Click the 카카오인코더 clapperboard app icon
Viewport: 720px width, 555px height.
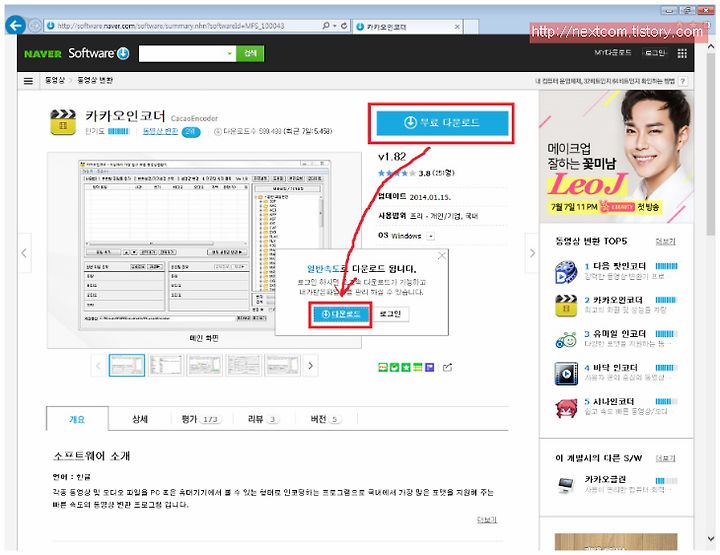(63, 122)
